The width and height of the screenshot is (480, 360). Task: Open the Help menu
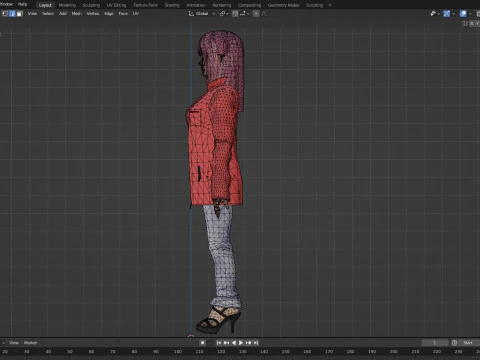pyautogui.click(x=22, y=4)
